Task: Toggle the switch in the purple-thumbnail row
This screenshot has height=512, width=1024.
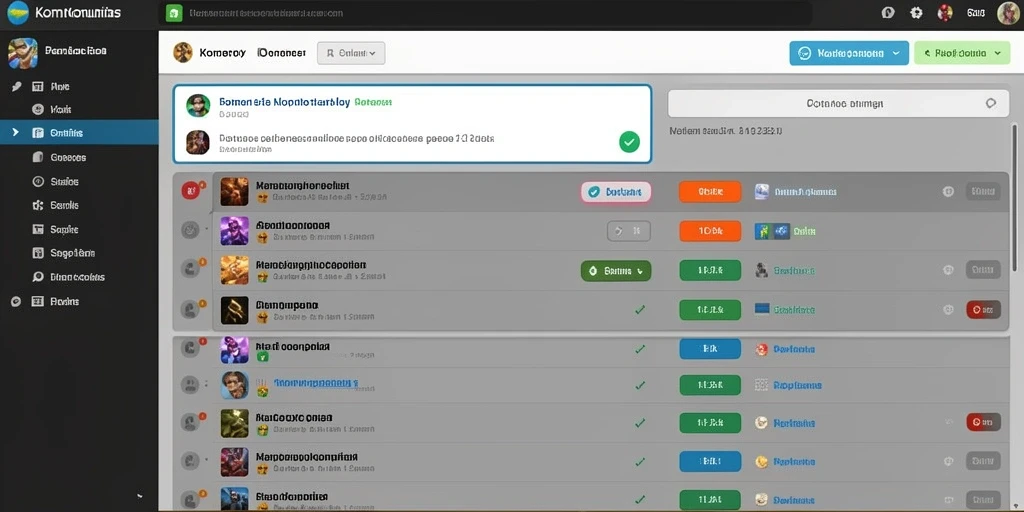Action: 629,231
